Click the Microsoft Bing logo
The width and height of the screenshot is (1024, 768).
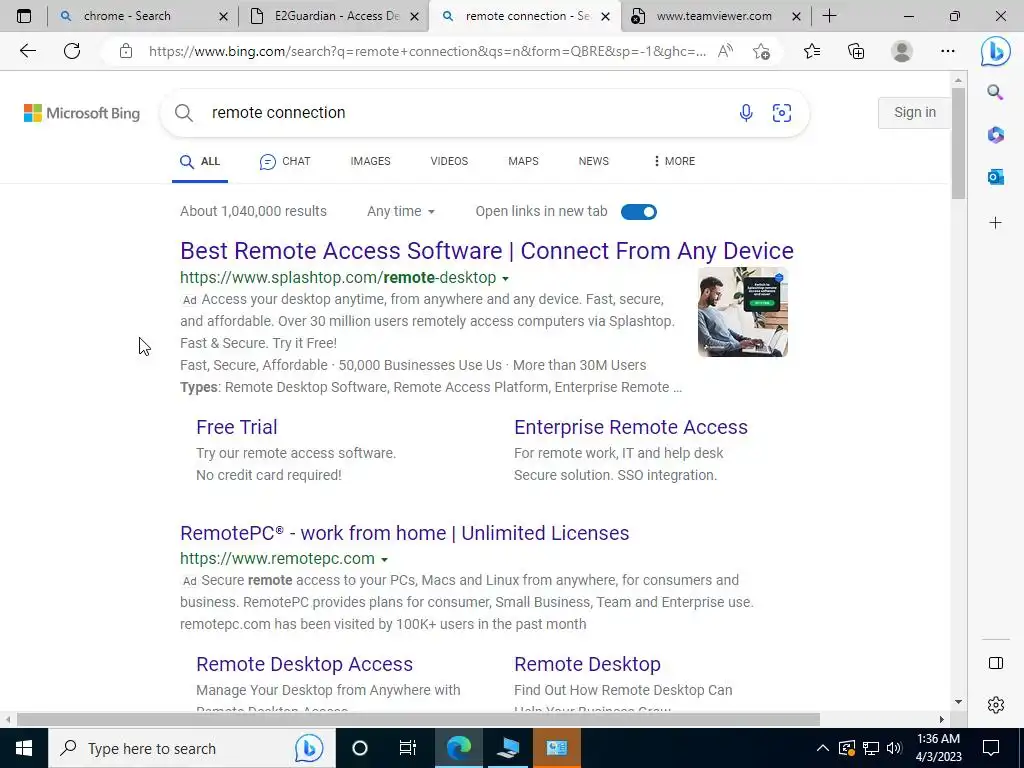point(82,113)
